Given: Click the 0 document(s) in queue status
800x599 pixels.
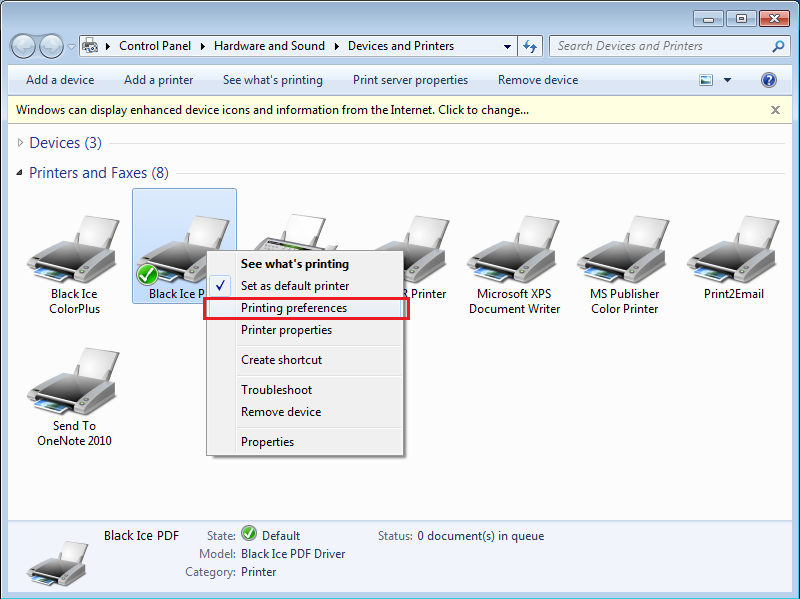Looking at the screenshot, I should pyautogui.click(x=481, y=536).
